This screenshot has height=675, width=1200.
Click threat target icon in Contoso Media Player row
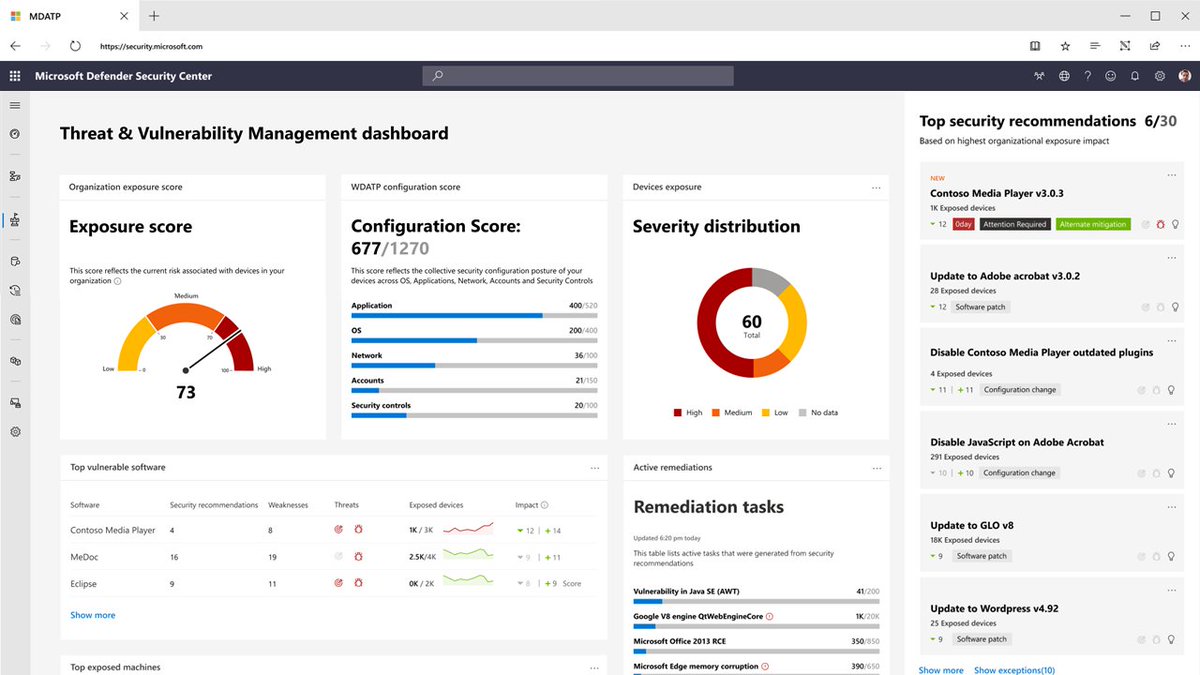338,530
